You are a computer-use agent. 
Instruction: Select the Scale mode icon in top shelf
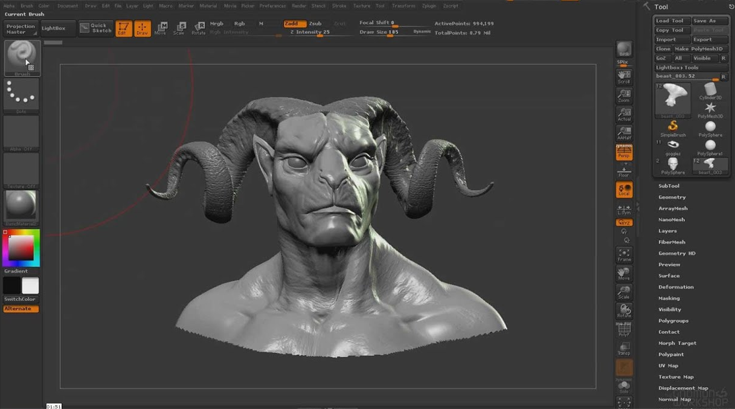point(180,29)
